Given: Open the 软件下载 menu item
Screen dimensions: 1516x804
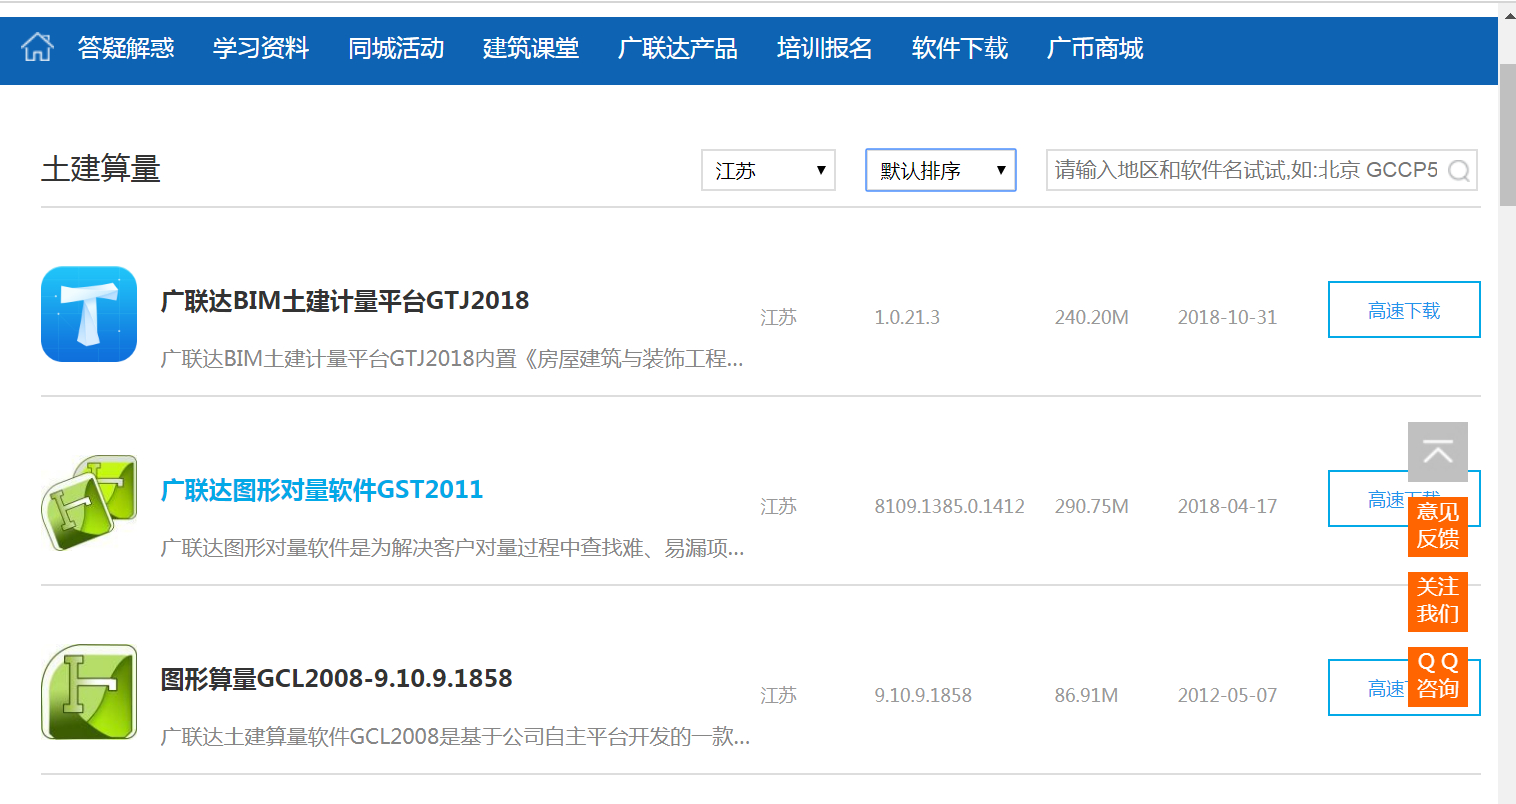Looking at the screenshot, I should pyautogui.click(x=960, y=48).
